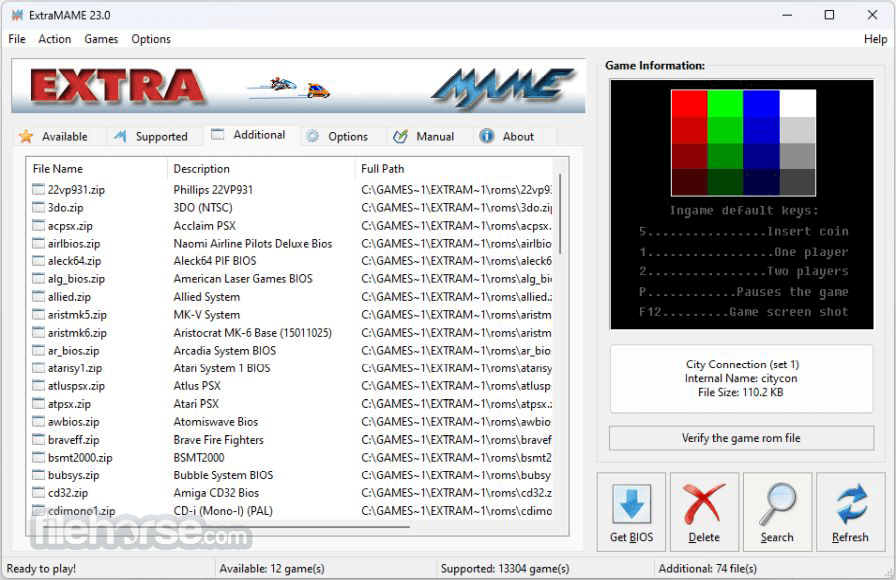Image resolution: width=896 pixels, height=580 pixels.
Task: Click the ExtraMAME logo banner
Action: [x=298, y=87]
